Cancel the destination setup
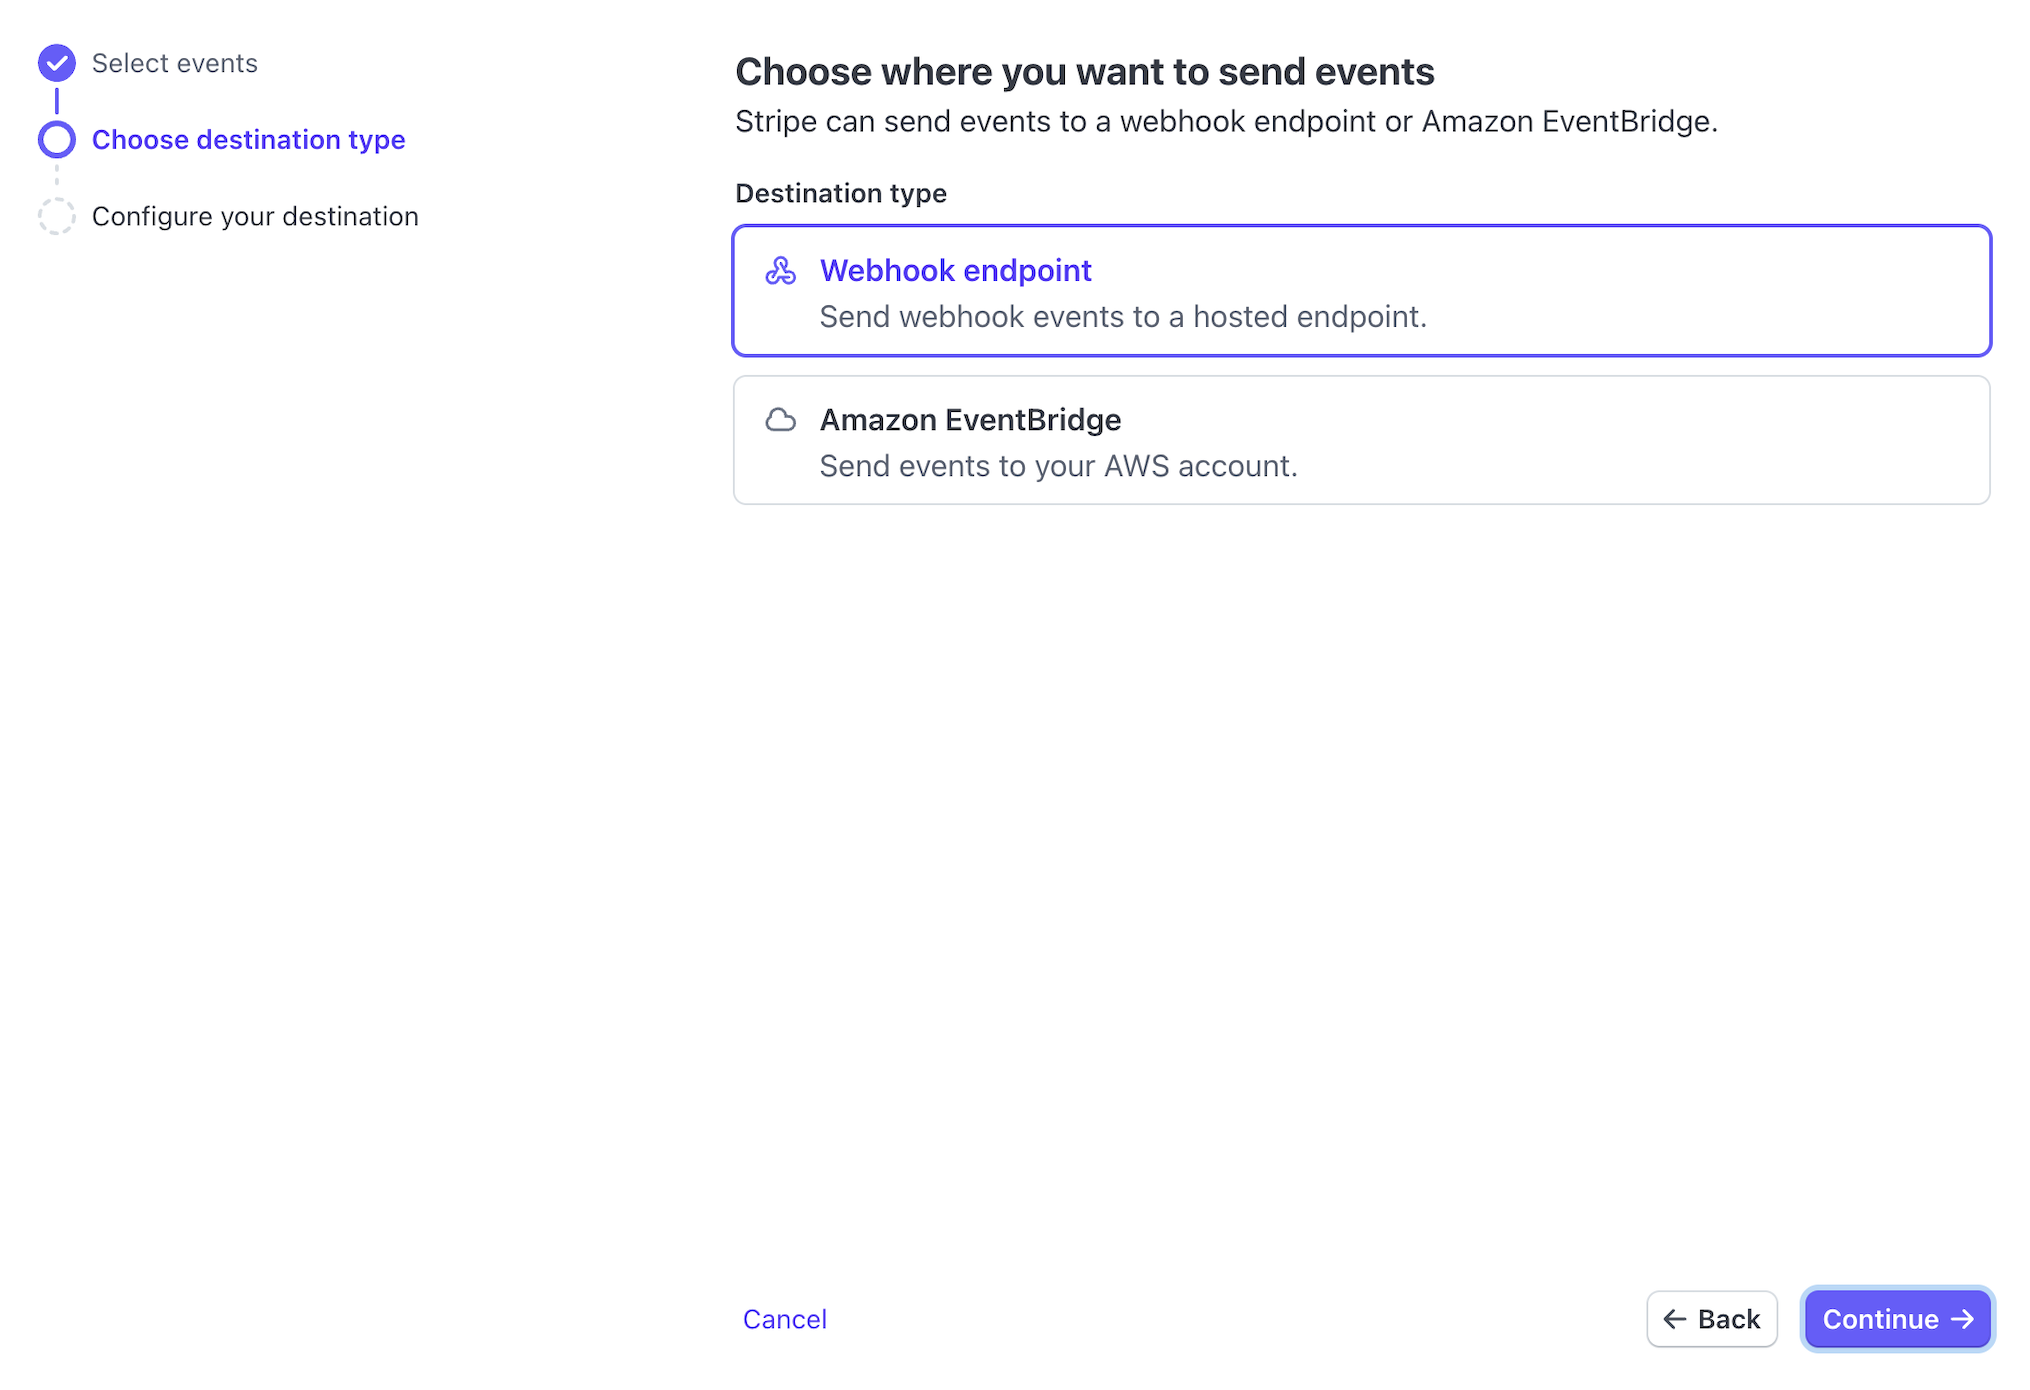 [785, 1319]
